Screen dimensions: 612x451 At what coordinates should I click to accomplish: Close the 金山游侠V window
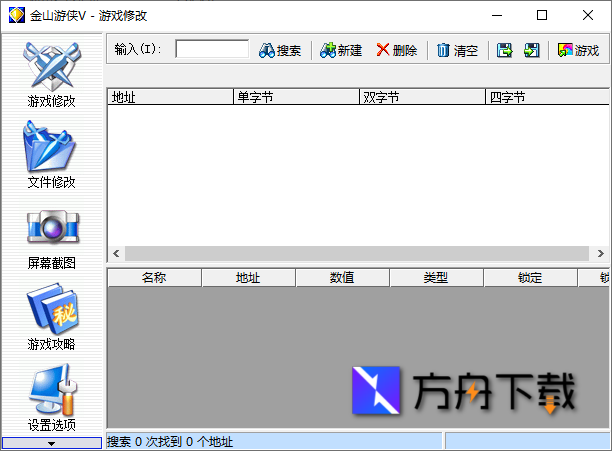tap(588, 15)
